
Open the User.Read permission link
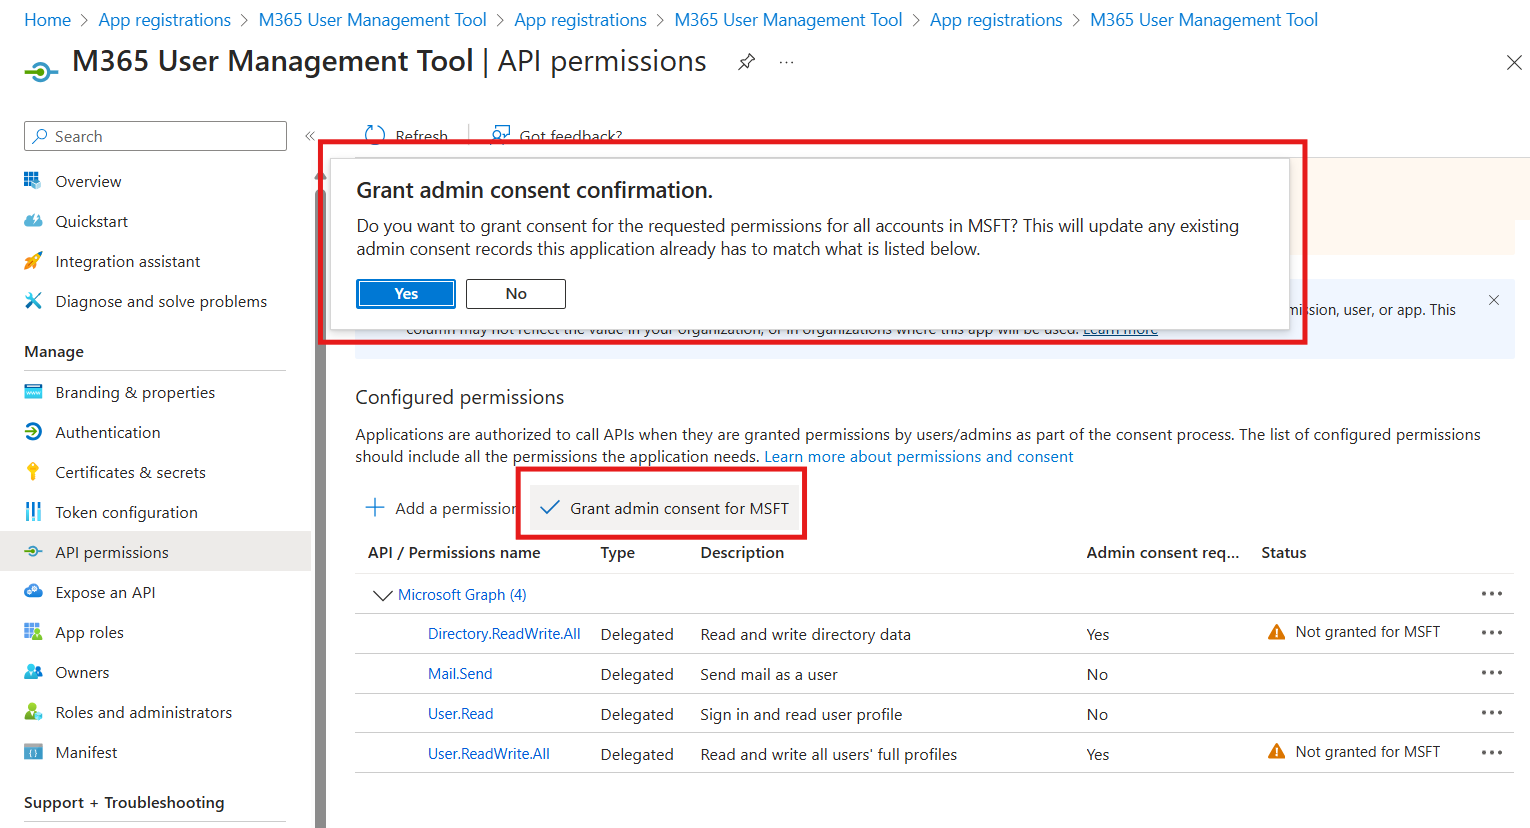(x=461, y=714)
